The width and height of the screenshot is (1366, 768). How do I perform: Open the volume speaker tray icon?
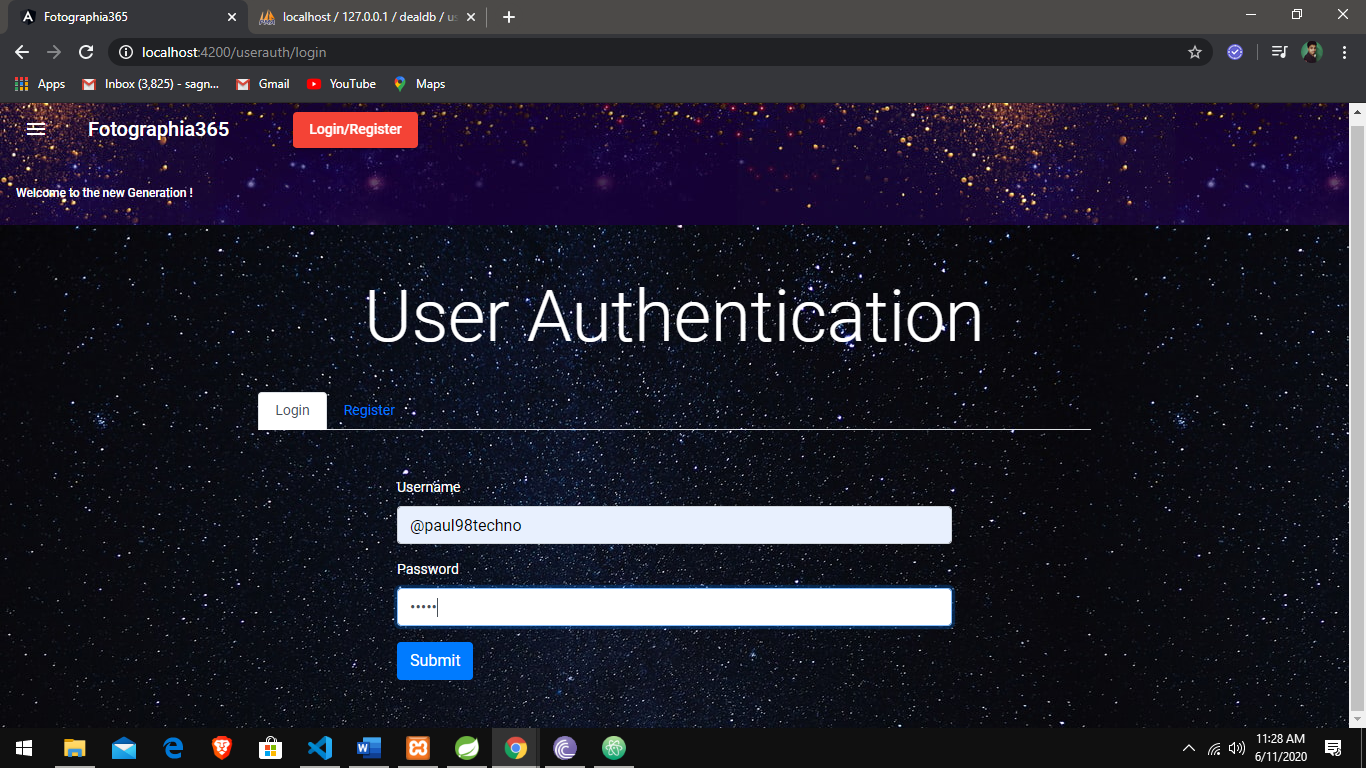(x=1237, y=748)
